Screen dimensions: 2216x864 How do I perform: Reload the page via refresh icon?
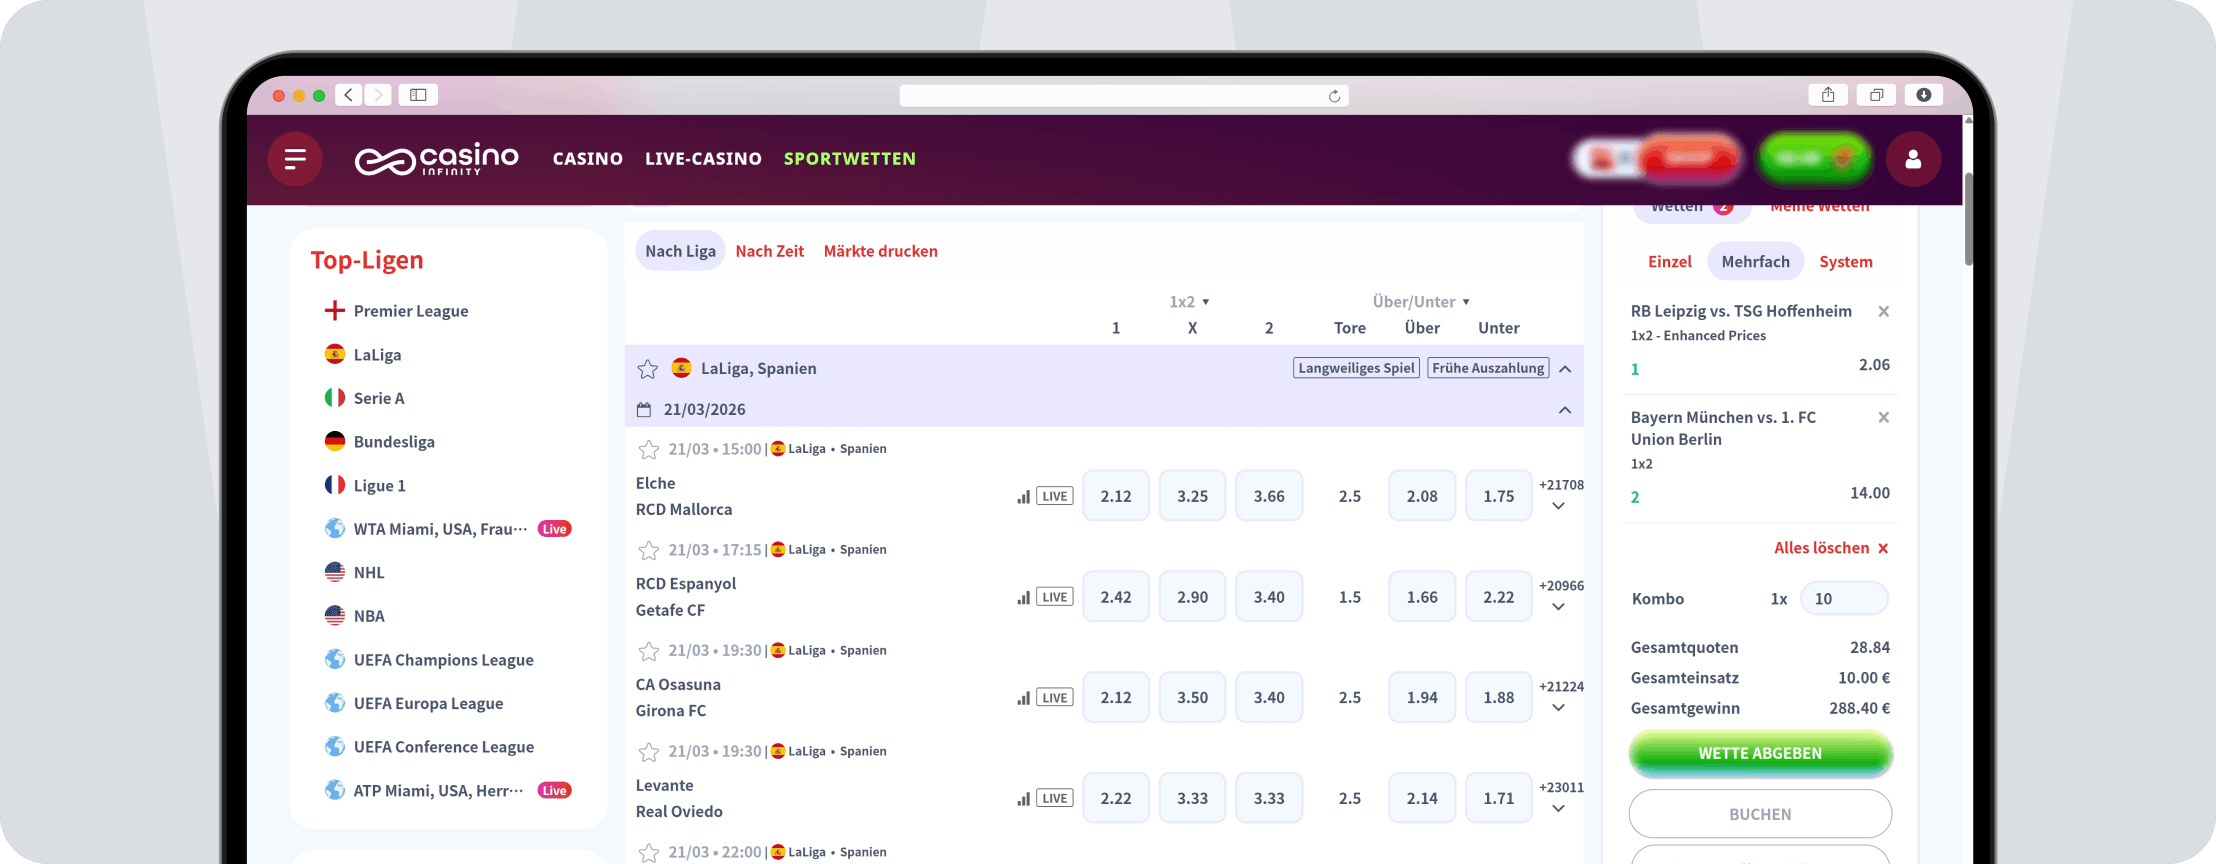point(1334,96)
